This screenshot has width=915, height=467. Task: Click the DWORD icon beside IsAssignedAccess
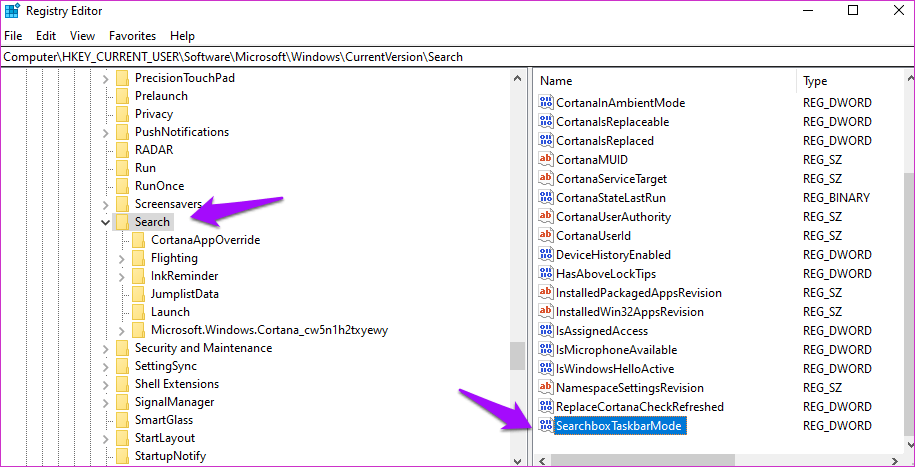[x=546, y=331]
